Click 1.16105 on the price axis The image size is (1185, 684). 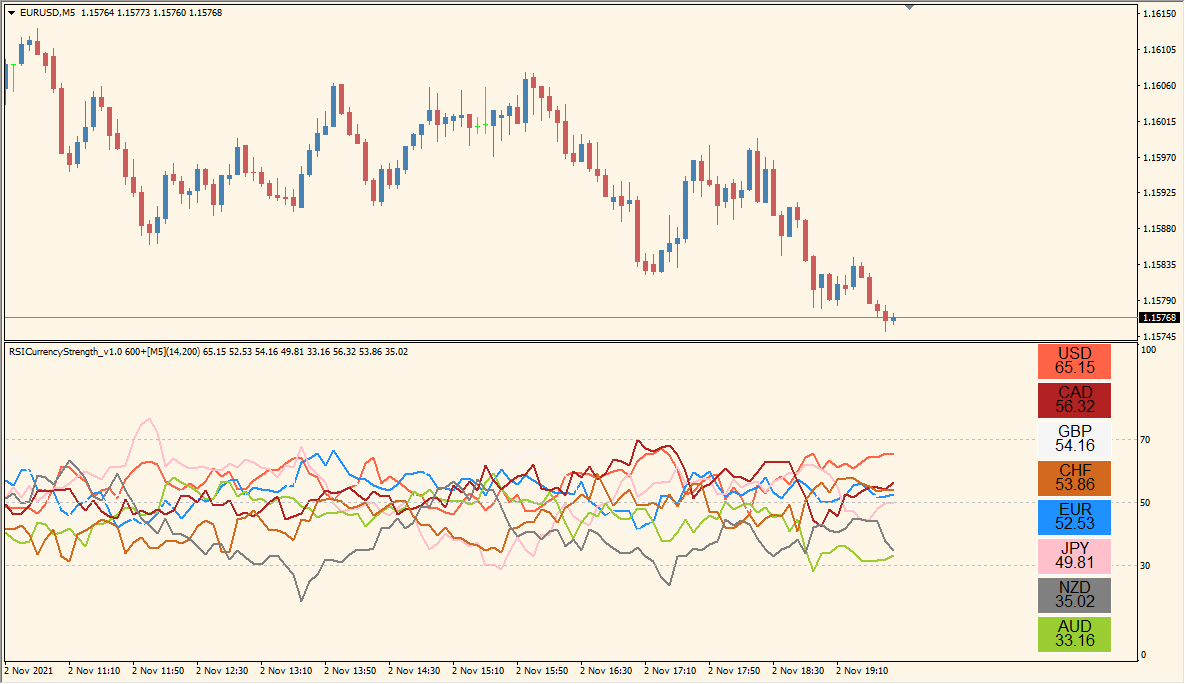point(1160,50)
